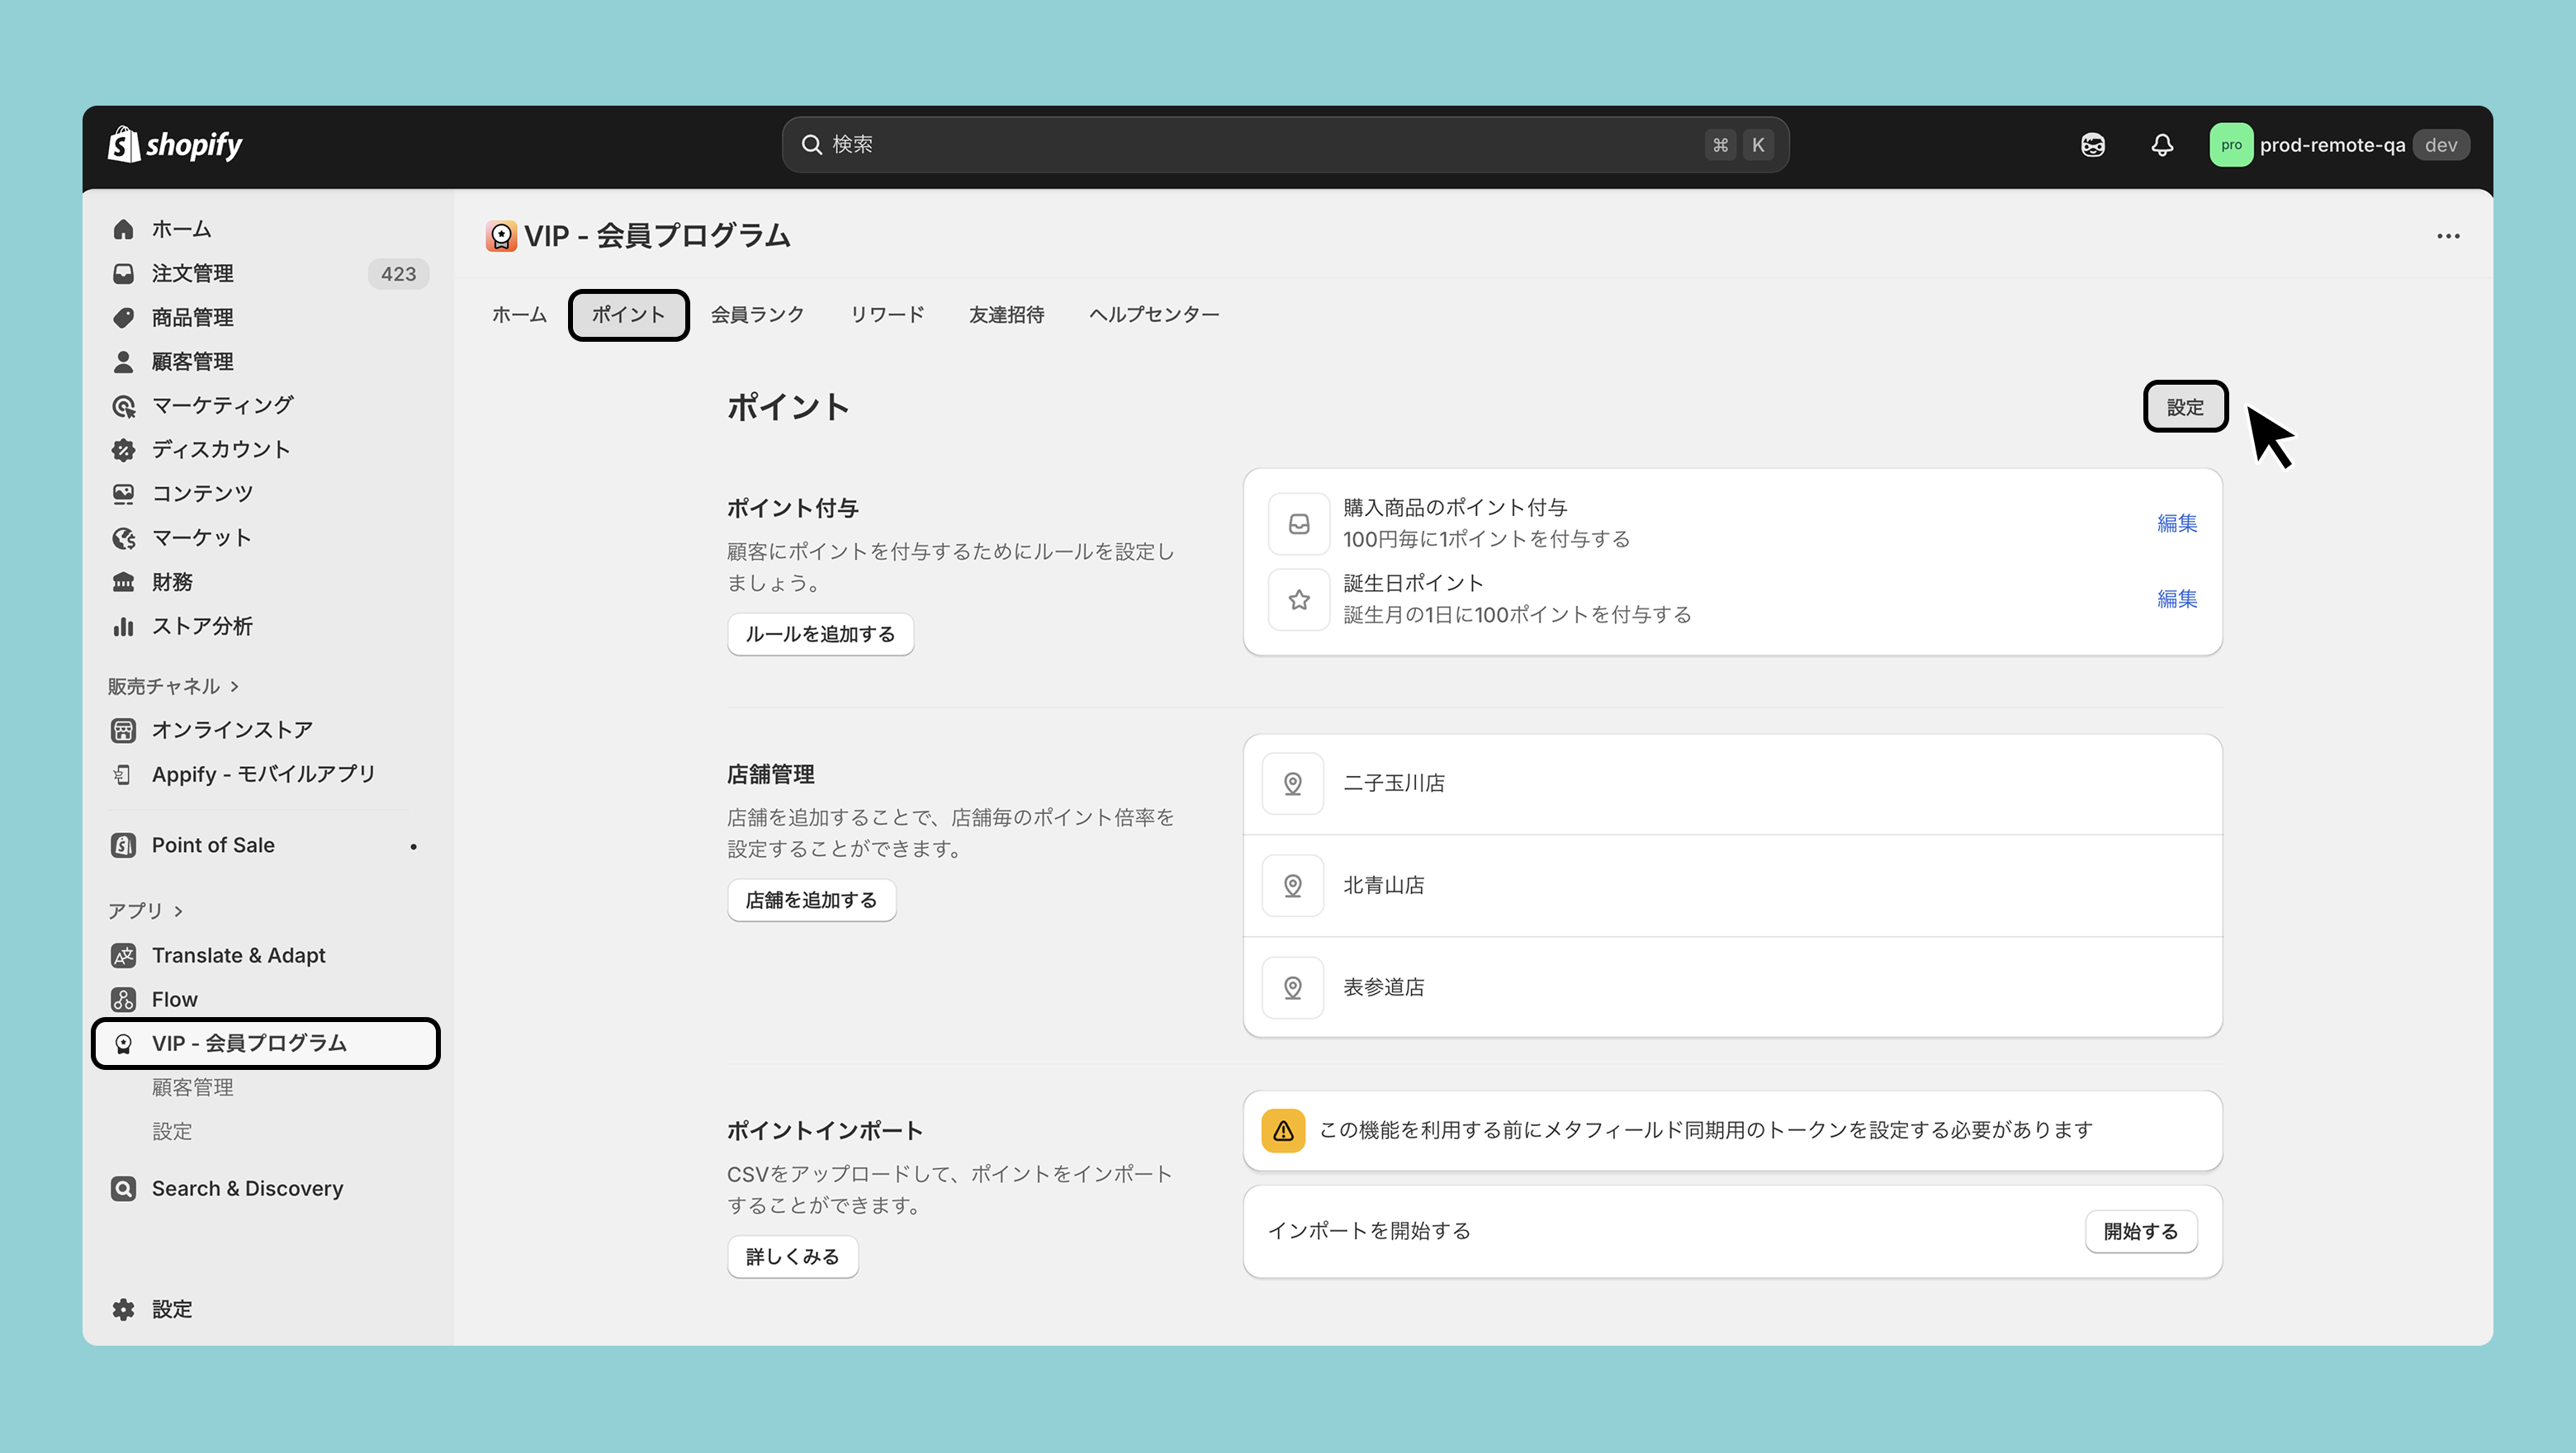Screen dimensions: 2576x1453
Task: Click the notification bell icon
Action: [2162, 145]
